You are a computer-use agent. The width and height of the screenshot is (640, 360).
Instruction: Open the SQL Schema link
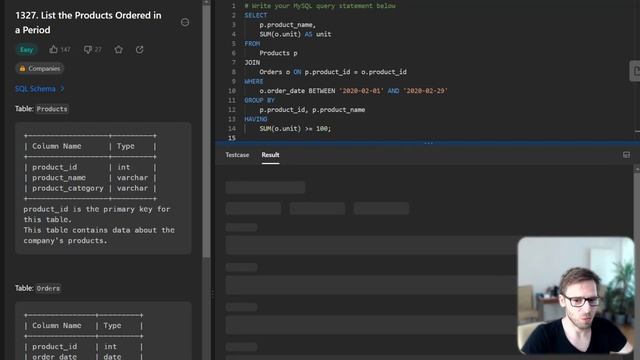(x=40, y=89)
